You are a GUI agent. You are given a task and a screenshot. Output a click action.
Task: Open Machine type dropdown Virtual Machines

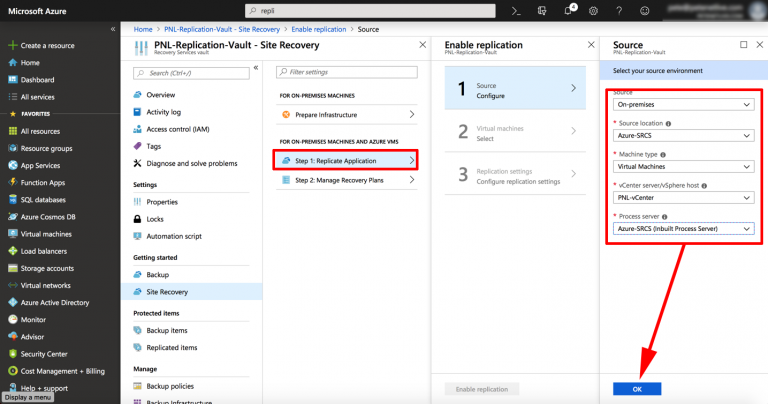(x=683, y=166)
